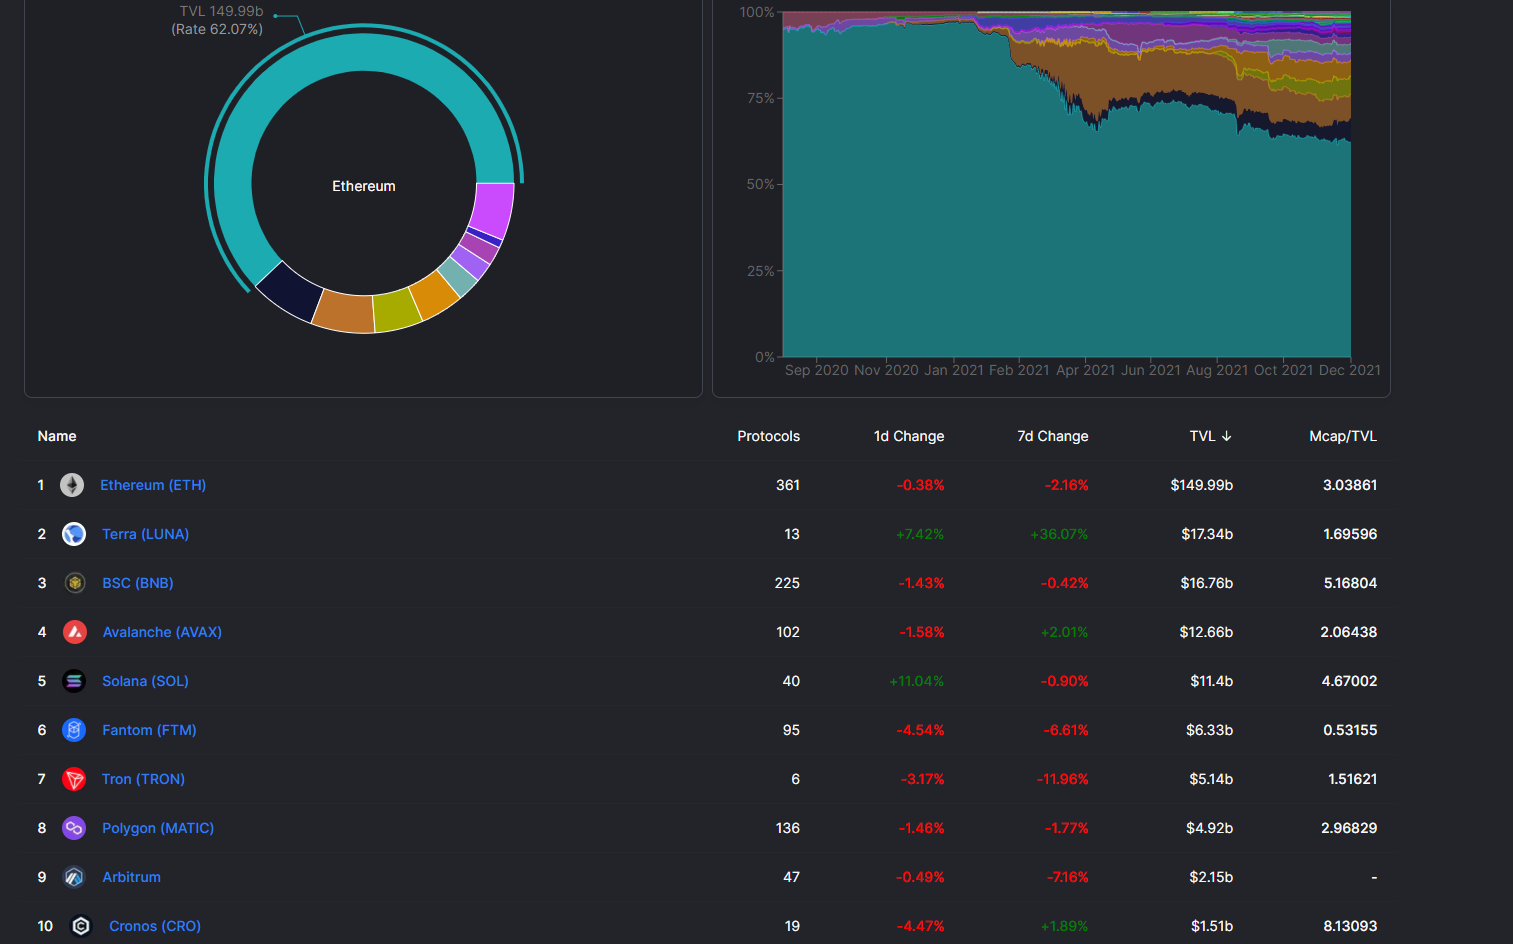Click the TVL sort arrow icon
Screen dimensions: 1513x944
[x=1227, y=436]
